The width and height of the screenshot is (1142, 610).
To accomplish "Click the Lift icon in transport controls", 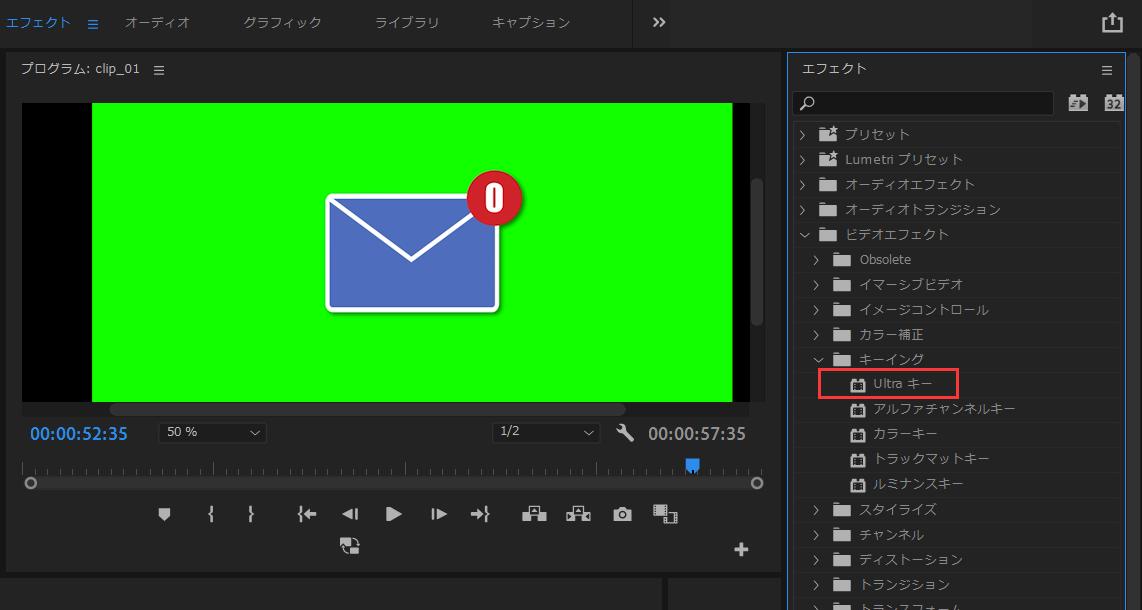I will [535, 514].
